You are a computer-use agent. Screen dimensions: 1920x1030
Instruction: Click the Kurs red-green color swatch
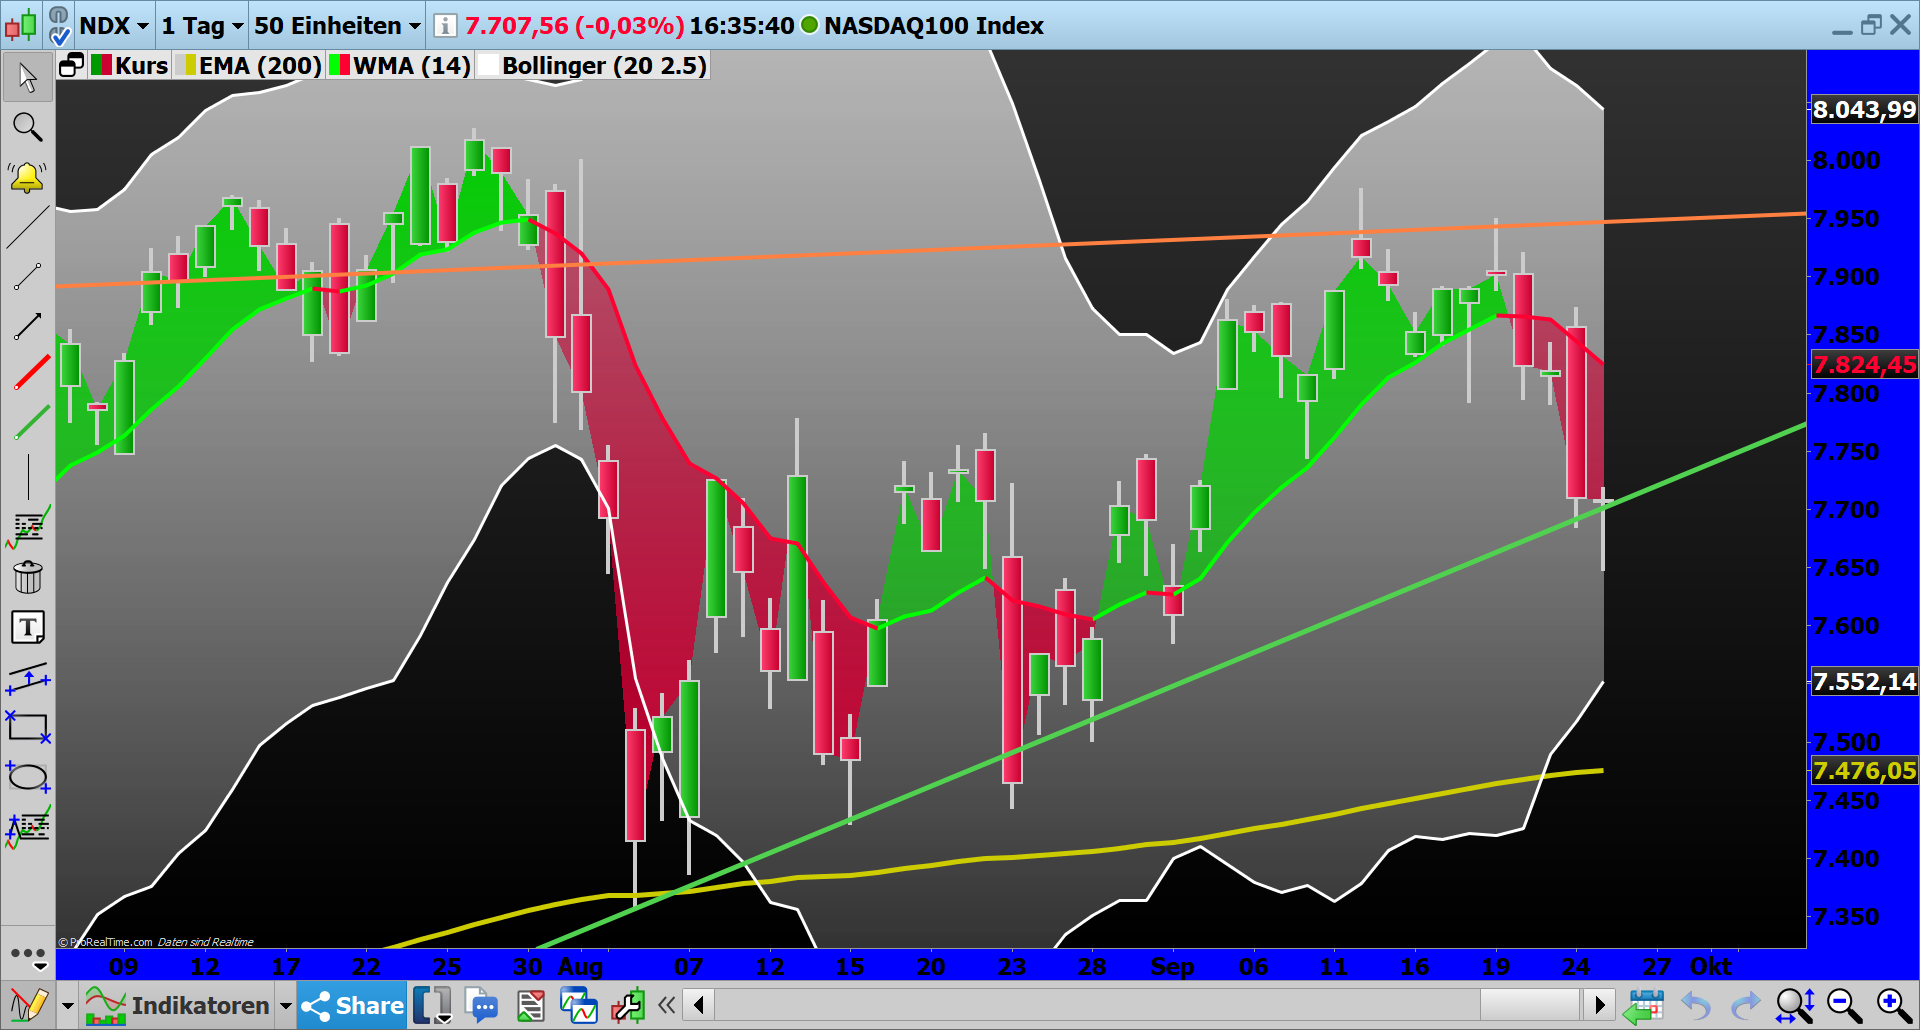[x=99, y=65]
